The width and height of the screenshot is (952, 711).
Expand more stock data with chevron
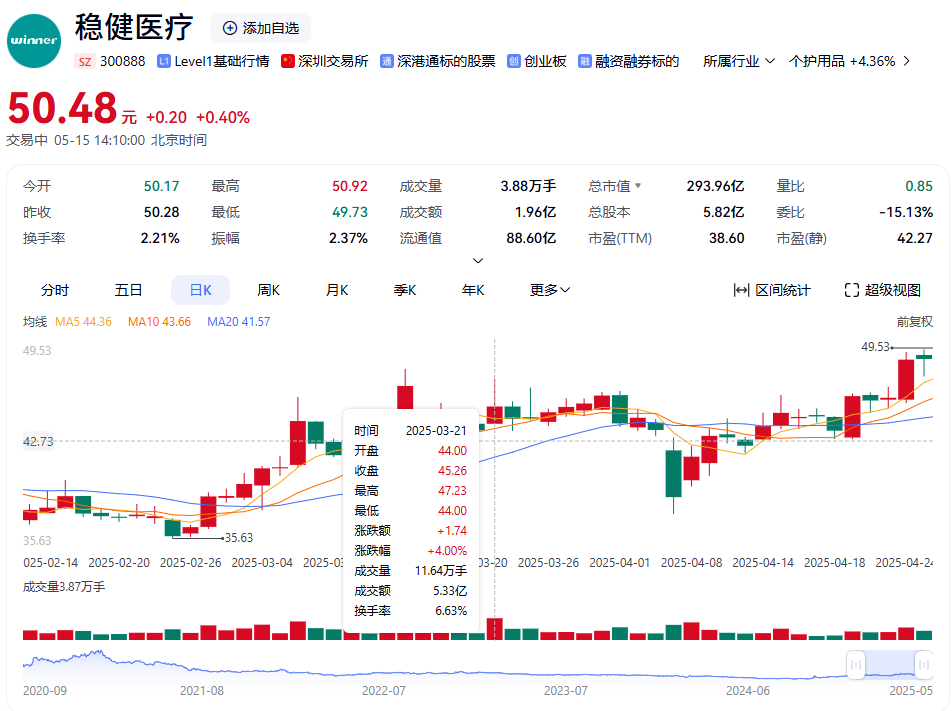[478, 261]
